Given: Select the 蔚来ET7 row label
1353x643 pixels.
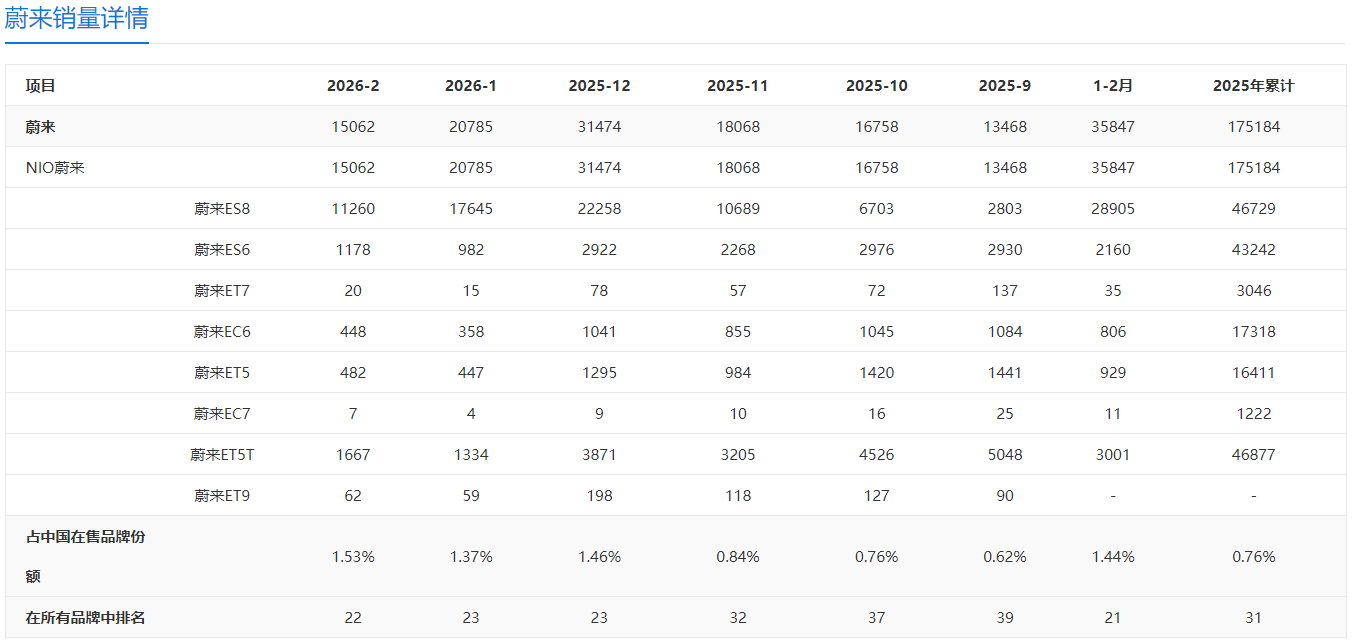Looking at the screenshot, I should tap(222, 291).
